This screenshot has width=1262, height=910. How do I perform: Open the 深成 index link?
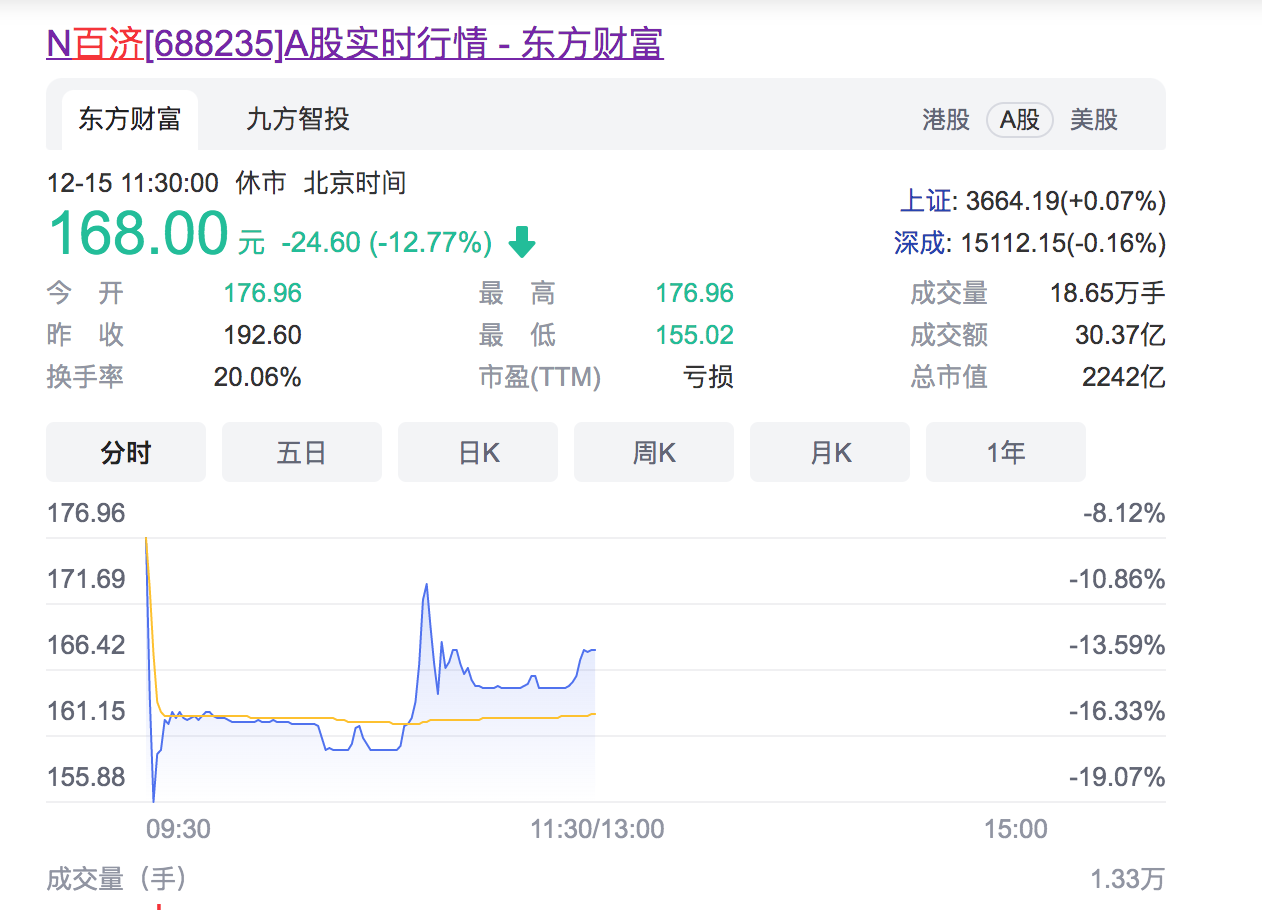[x=919, y=243]
